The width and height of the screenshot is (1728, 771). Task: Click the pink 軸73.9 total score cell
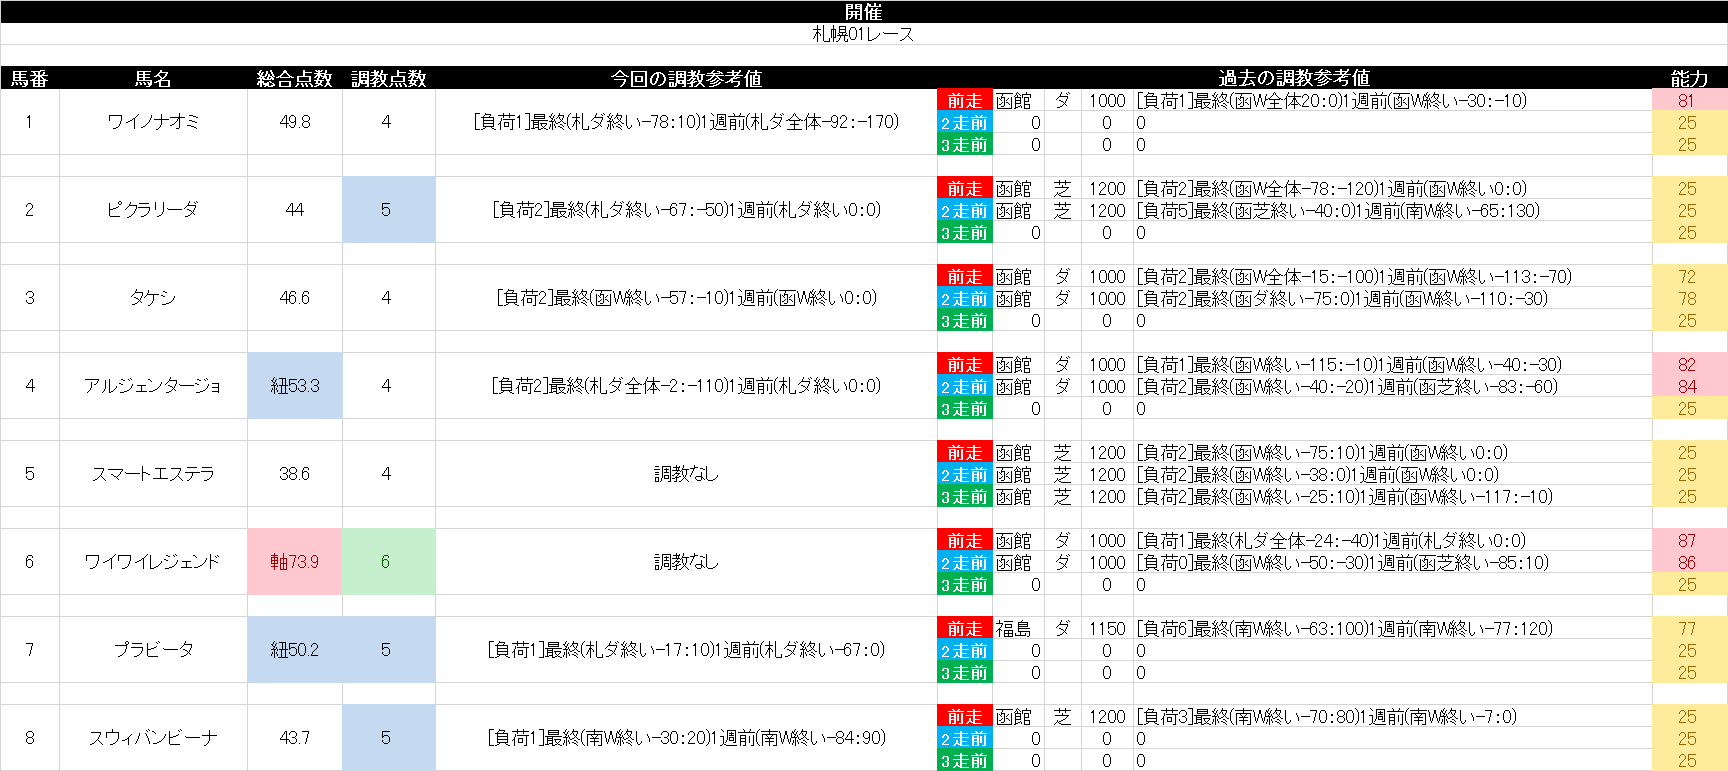(x=294, y=562)
